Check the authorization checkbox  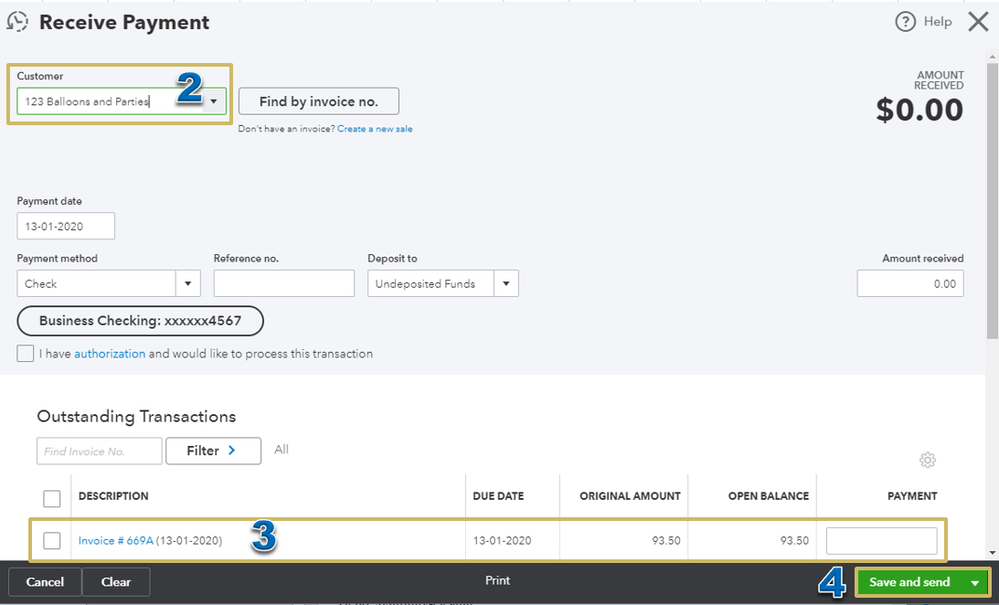26,354
